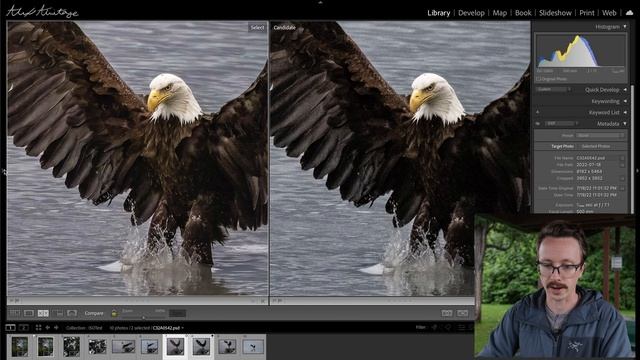Viewport: 640px width, 360px height.
Task: Switch to Grid view in the toolbar
Action: pyautogui.click(x=15, y=313)
